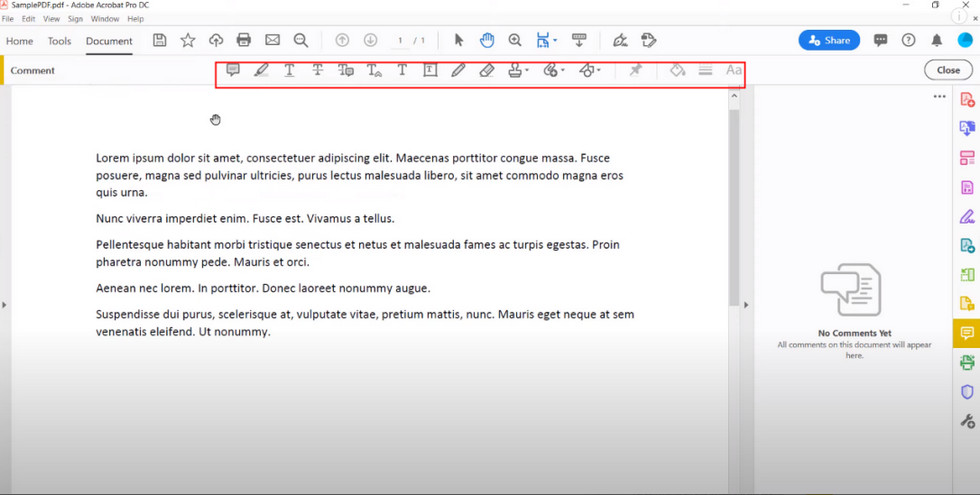Image resolution: width=980 pixels, height=495 pixels.
Task: Open the fill color picker
Action: pos(678,70)
